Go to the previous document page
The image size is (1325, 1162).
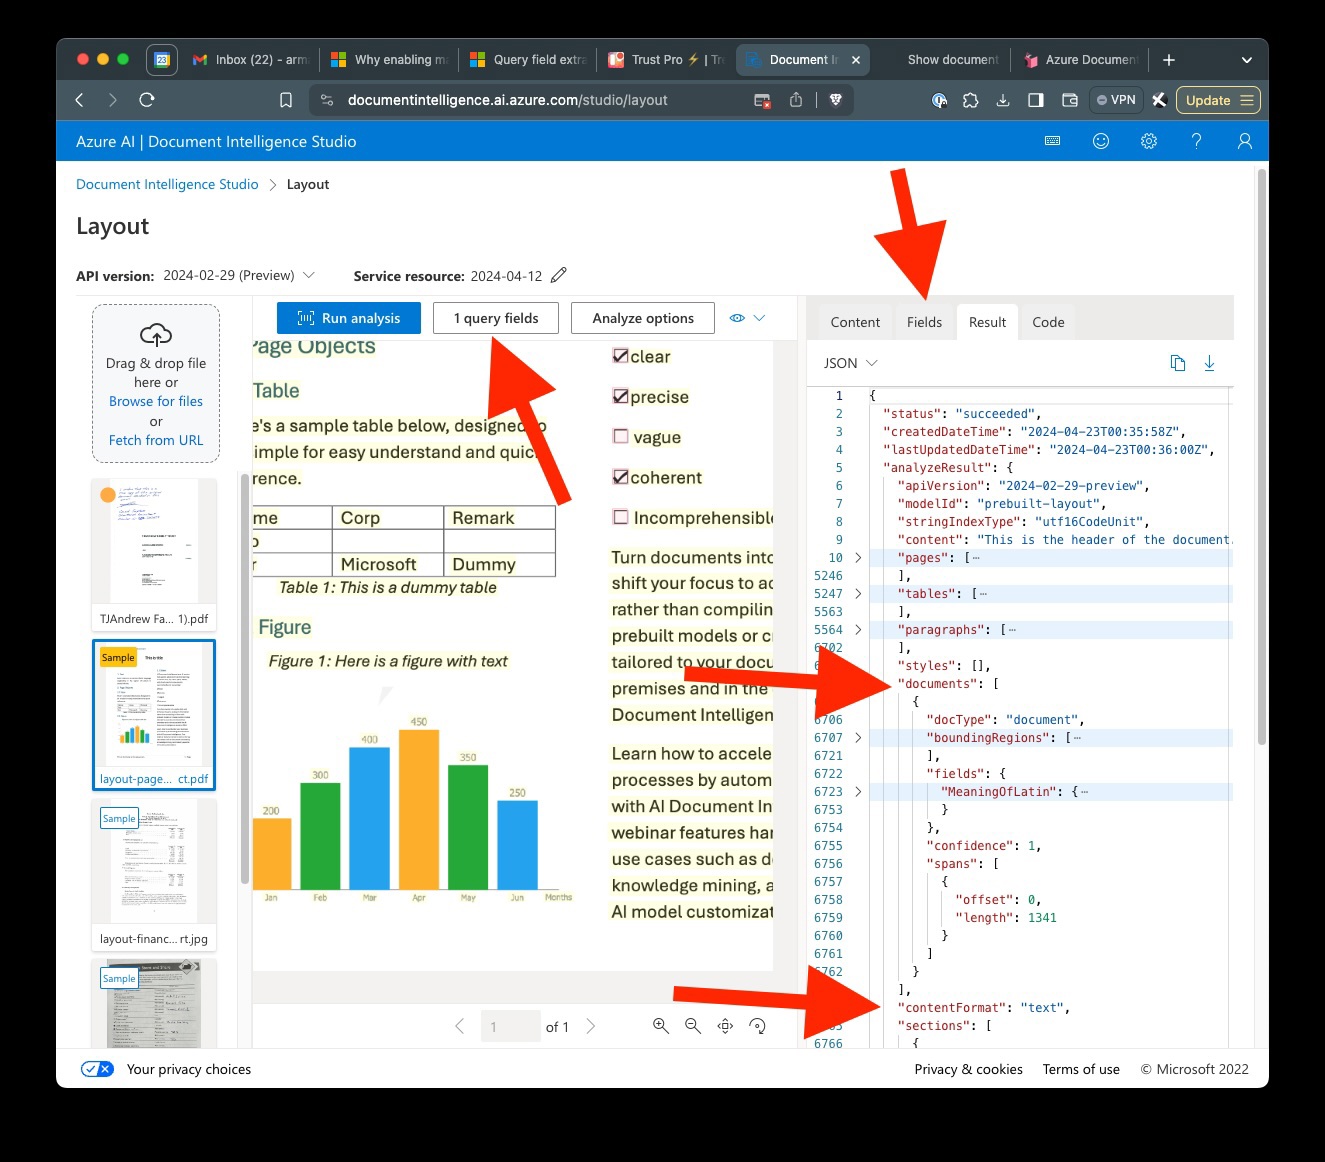click(460, 1026)
